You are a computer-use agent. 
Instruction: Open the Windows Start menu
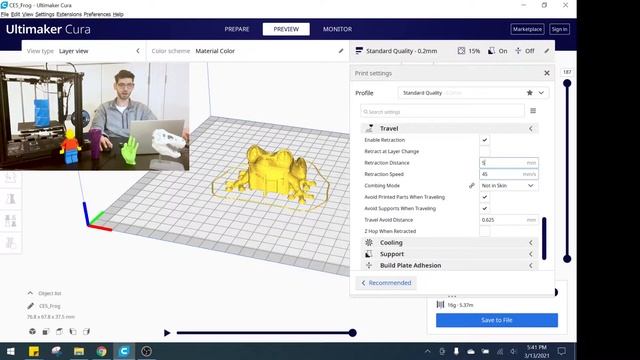[11, 351]
